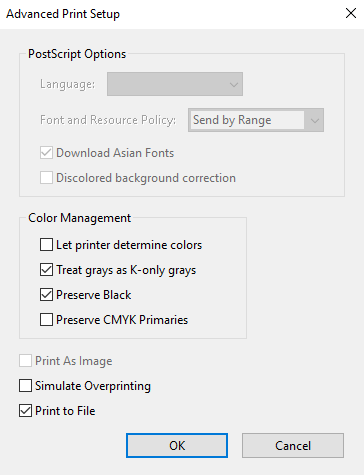Enable Preserve CMYK Primaries
The width and height of the screenshot is (364, 475).
tap(46, 320)
